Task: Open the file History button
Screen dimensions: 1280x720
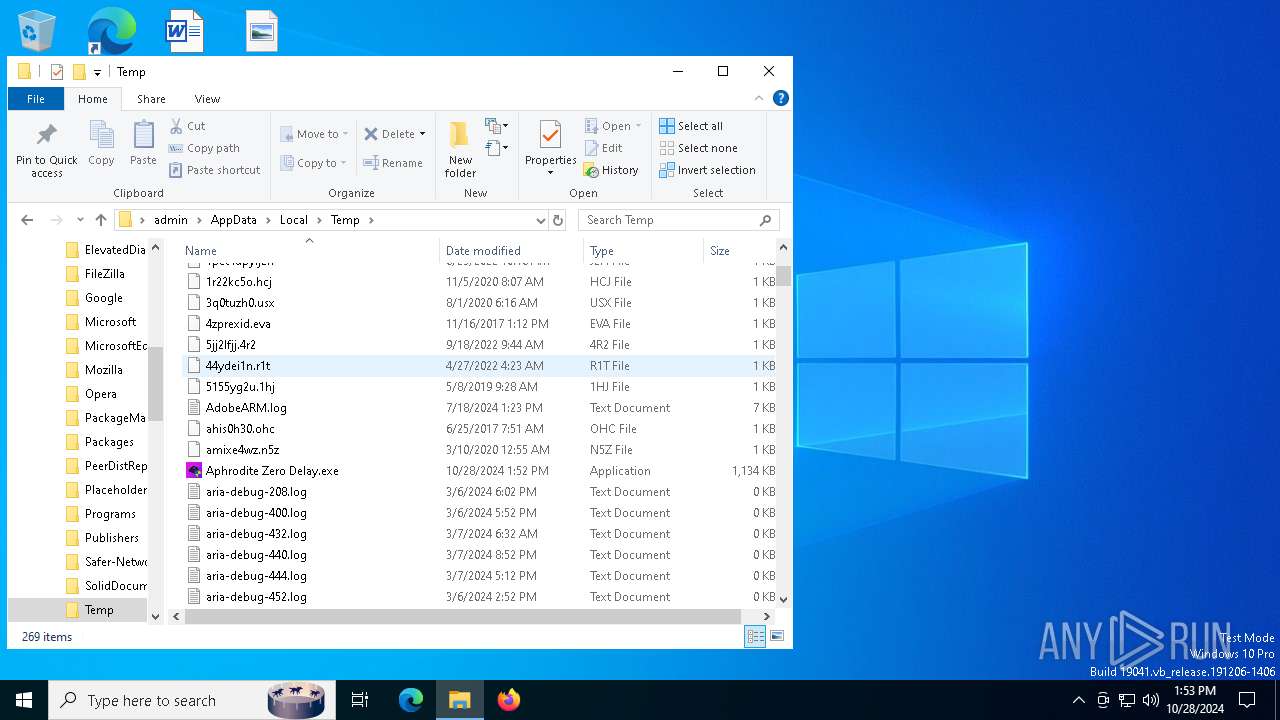Action: (x=611, y=170)
